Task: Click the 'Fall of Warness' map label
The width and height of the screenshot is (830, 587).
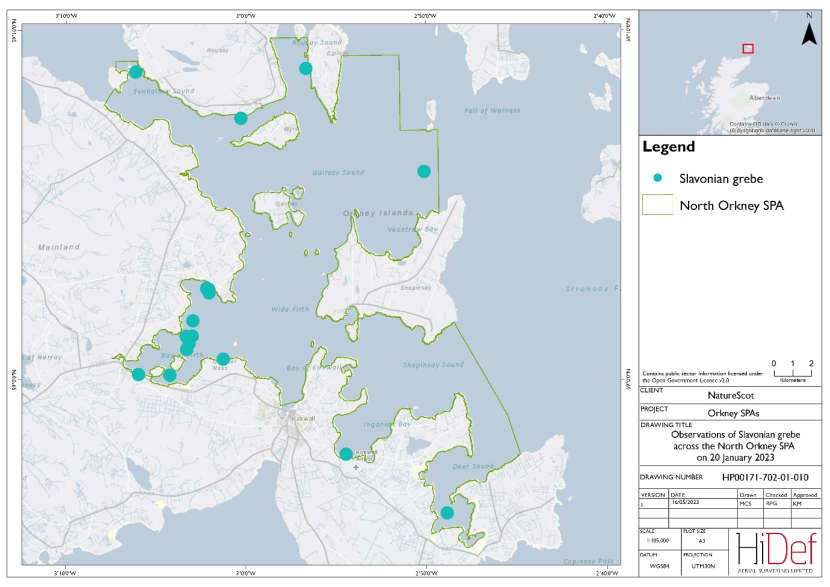Action: 492,111
